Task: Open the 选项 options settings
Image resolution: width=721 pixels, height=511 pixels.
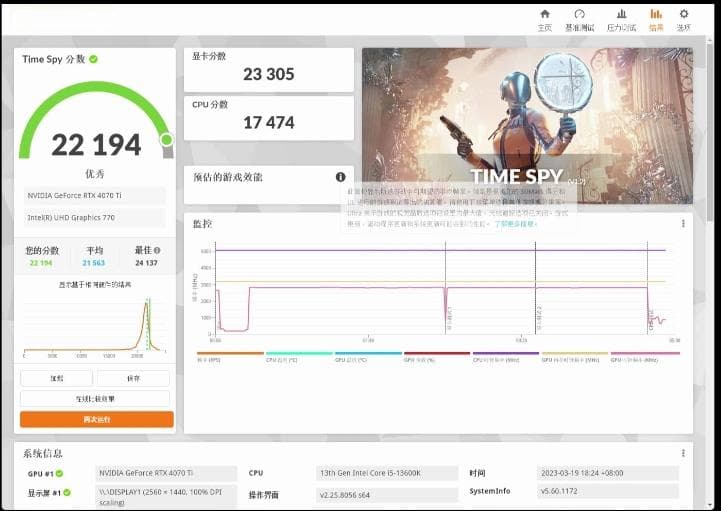Action: pyautogui.click(x=684, y=20)
